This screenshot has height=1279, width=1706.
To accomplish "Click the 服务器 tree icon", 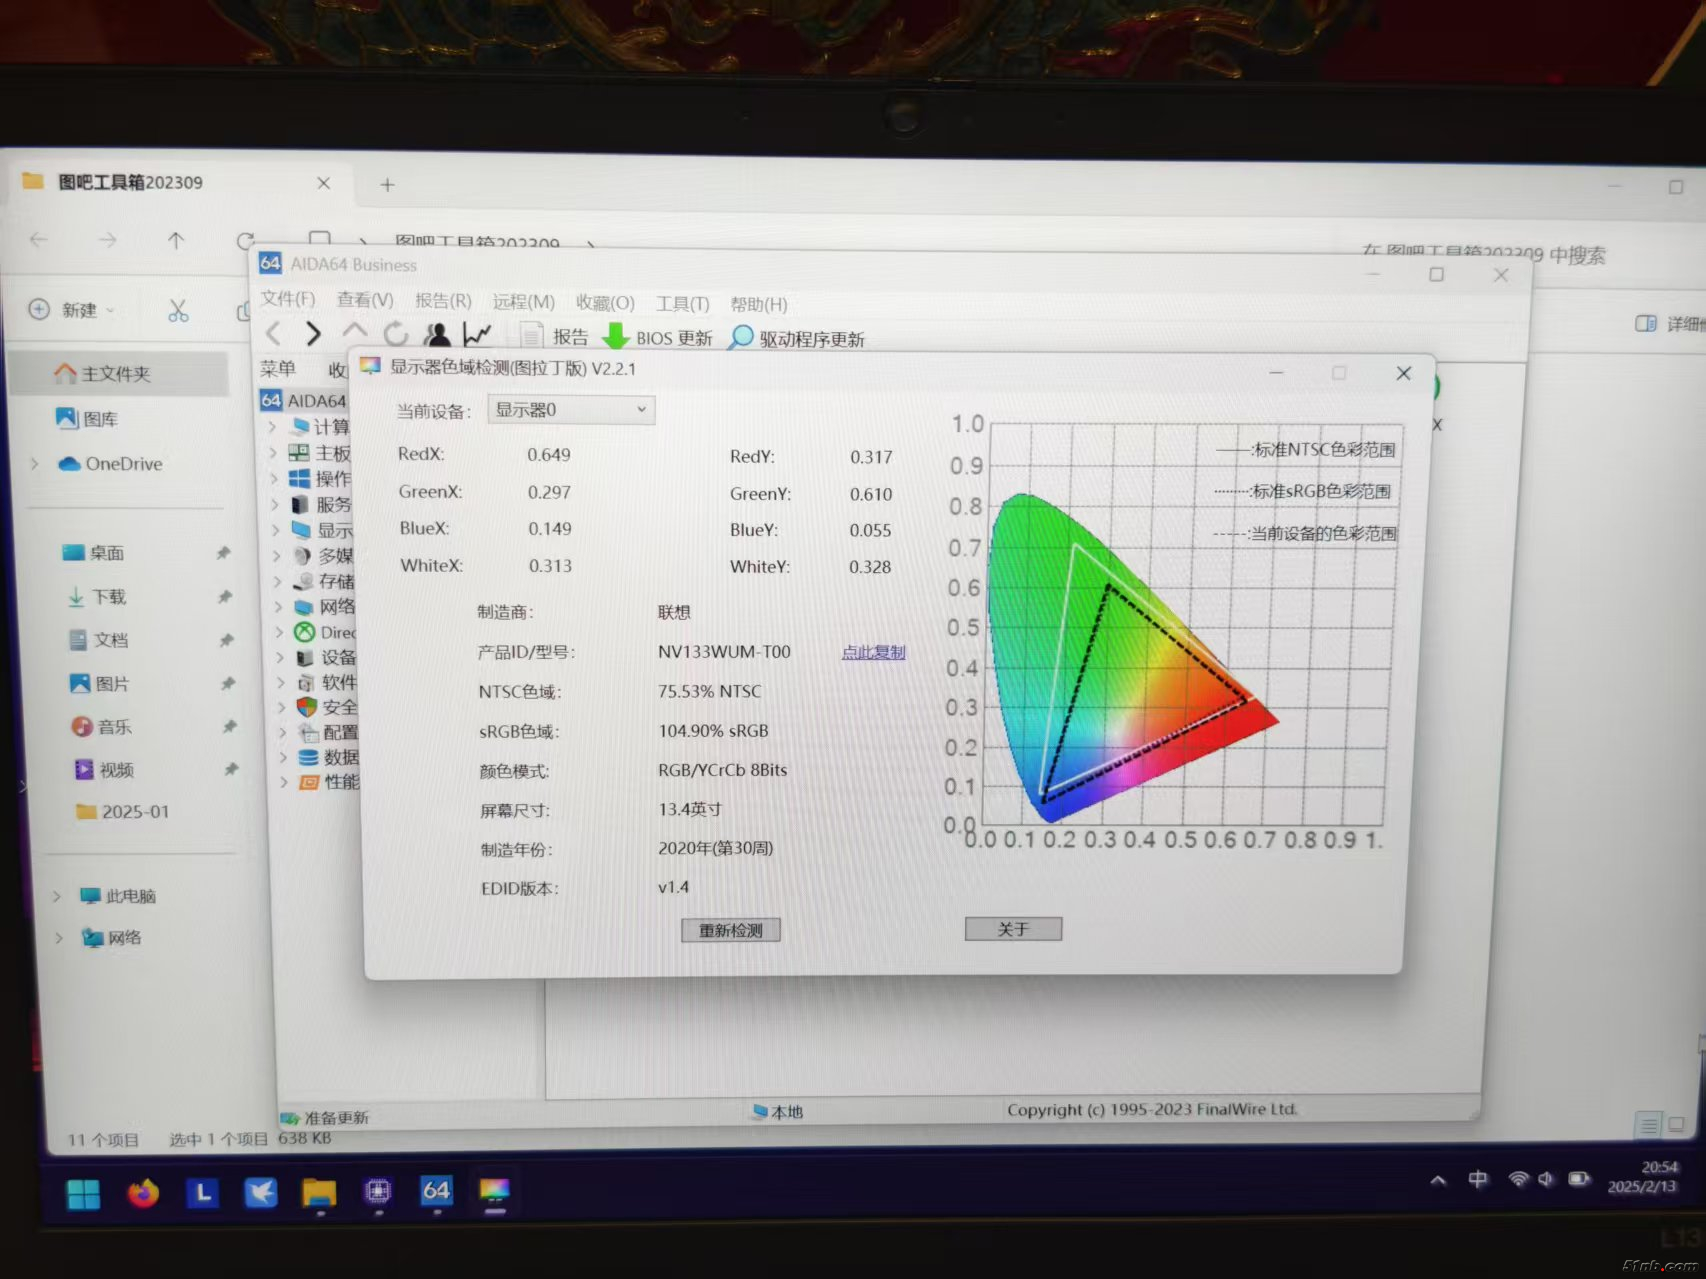I will [299, 504].
